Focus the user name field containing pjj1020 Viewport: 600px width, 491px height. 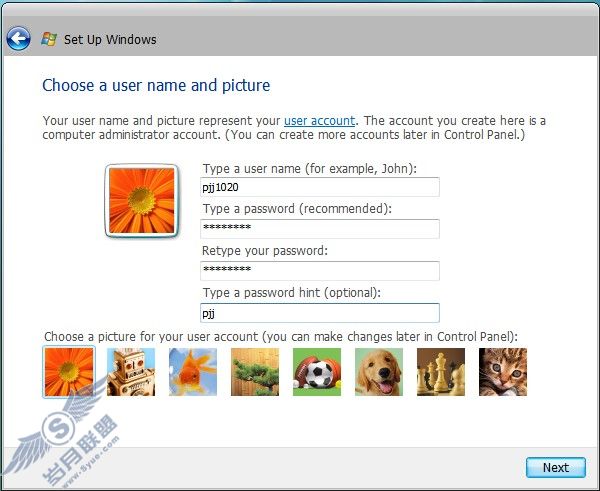(x=320, y=187)
